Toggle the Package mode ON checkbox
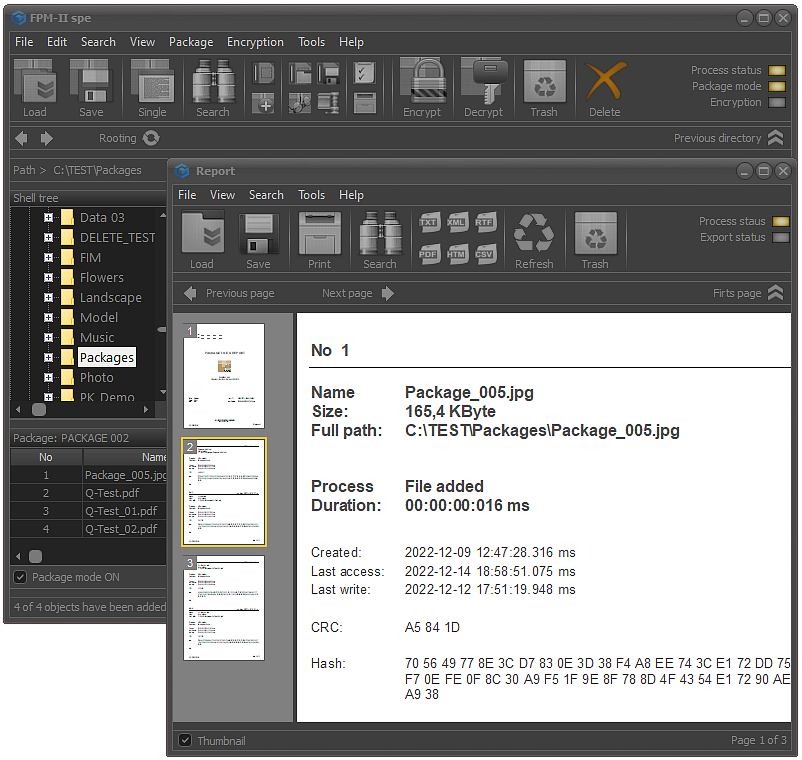 click(20, 577)
